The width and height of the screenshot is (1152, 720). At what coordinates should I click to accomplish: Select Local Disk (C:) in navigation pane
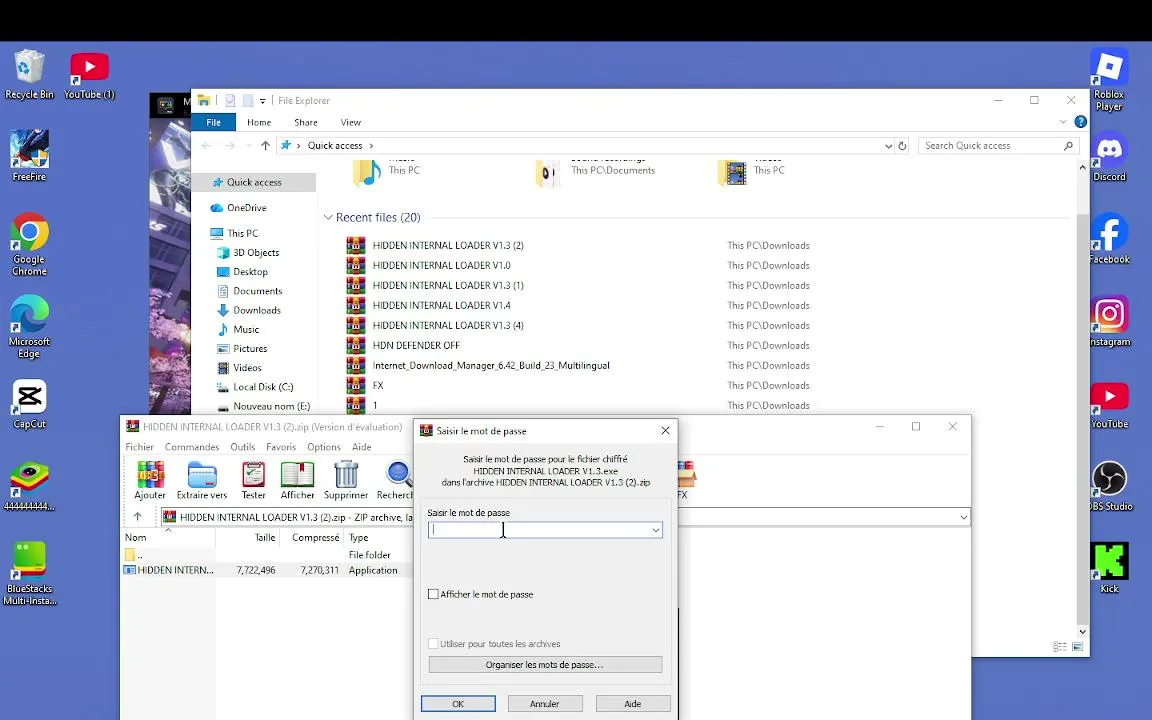pyautogui.click(x=263, y=387)
